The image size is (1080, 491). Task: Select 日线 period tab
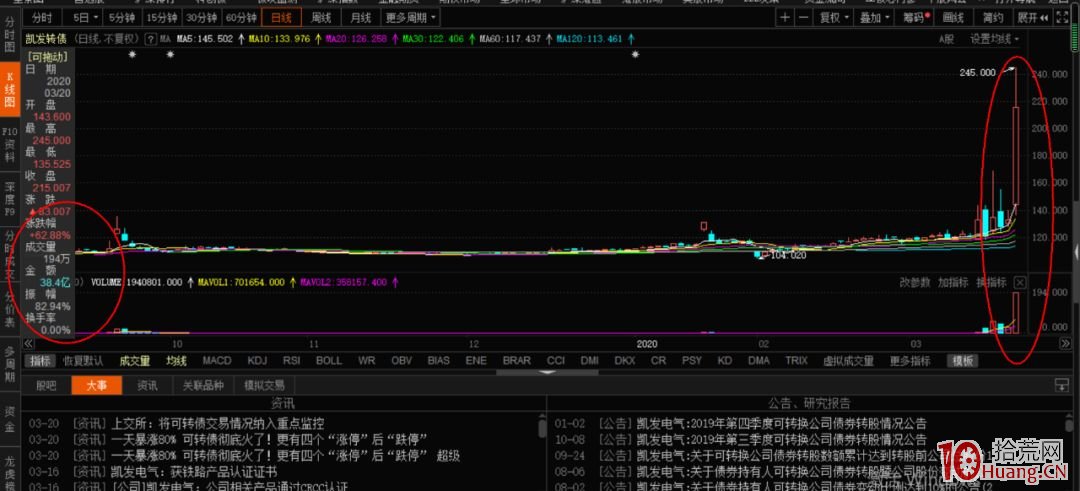[x=281, y=18]
